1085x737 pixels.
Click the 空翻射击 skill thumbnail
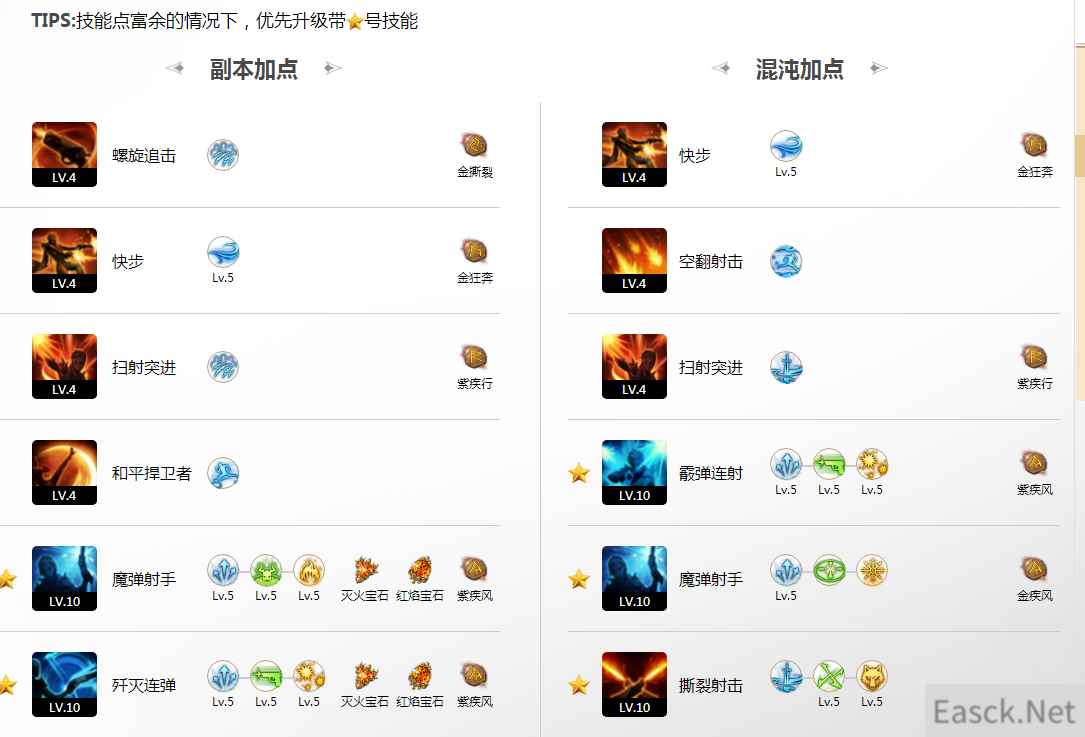tap(634, 260)
